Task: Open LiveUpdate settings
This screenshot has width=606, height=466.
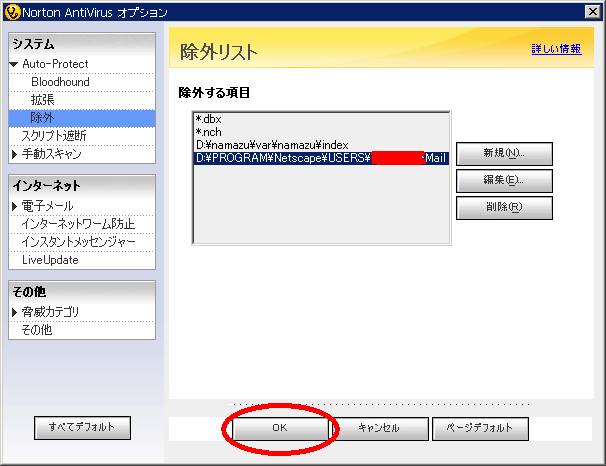Action: [50, 260]
